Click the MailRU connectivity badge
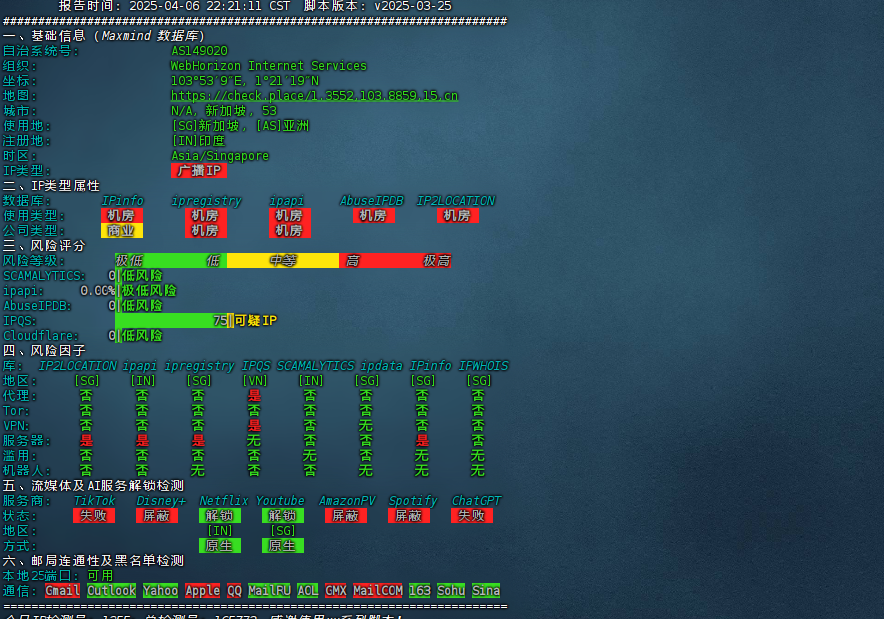The height and width of the screenshot is (619, 884). [269, 591]
